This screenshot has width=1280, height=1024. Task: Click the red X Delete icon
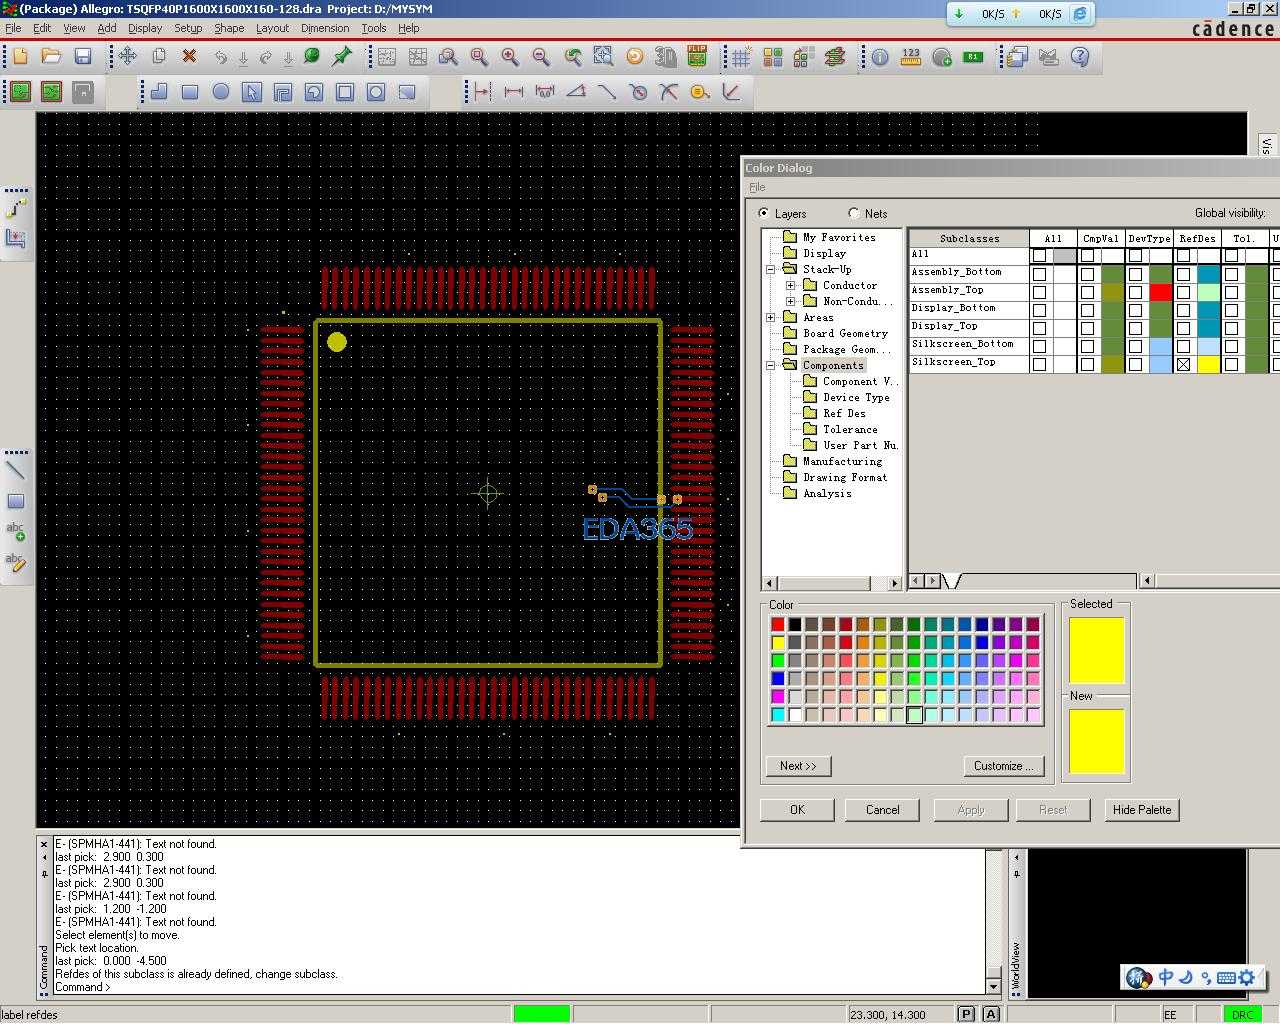pos(189,57)
